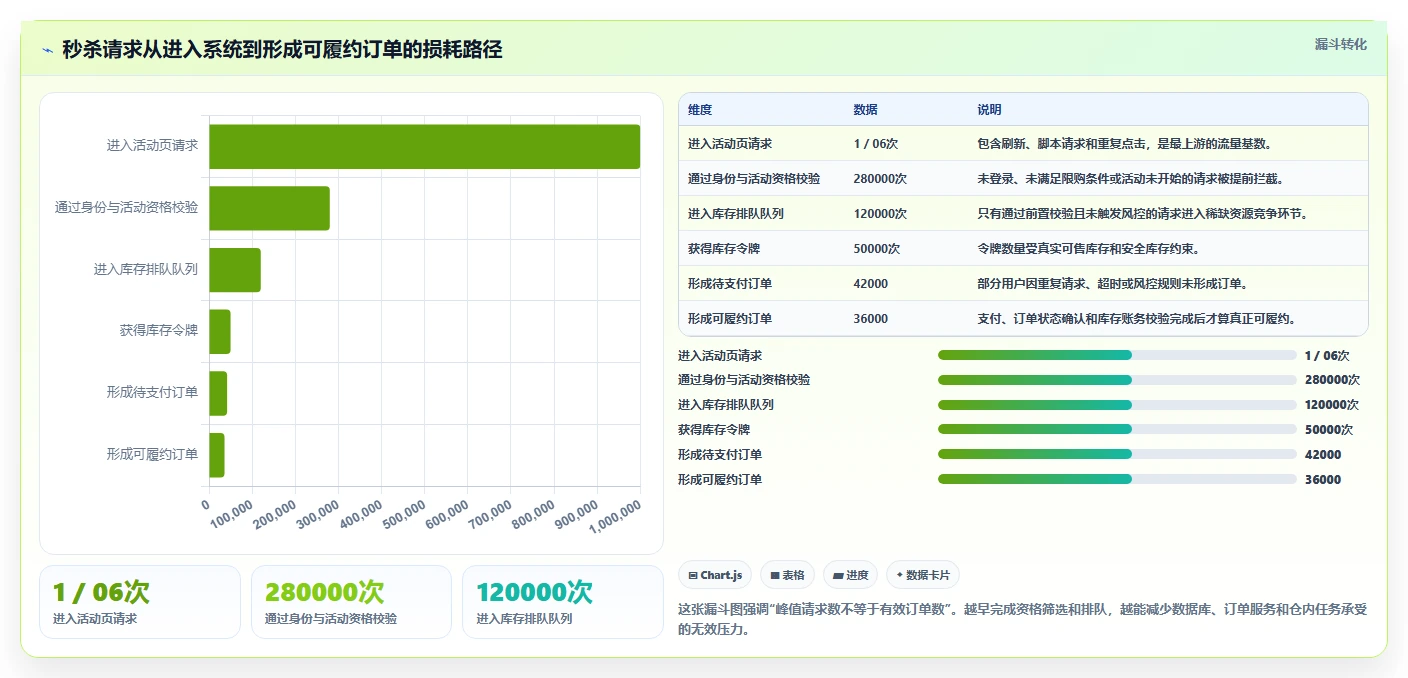This screenshot has height=678, width=1408.
Task: Click the progress bar for 形成待支付订单
Action: 1117,454
